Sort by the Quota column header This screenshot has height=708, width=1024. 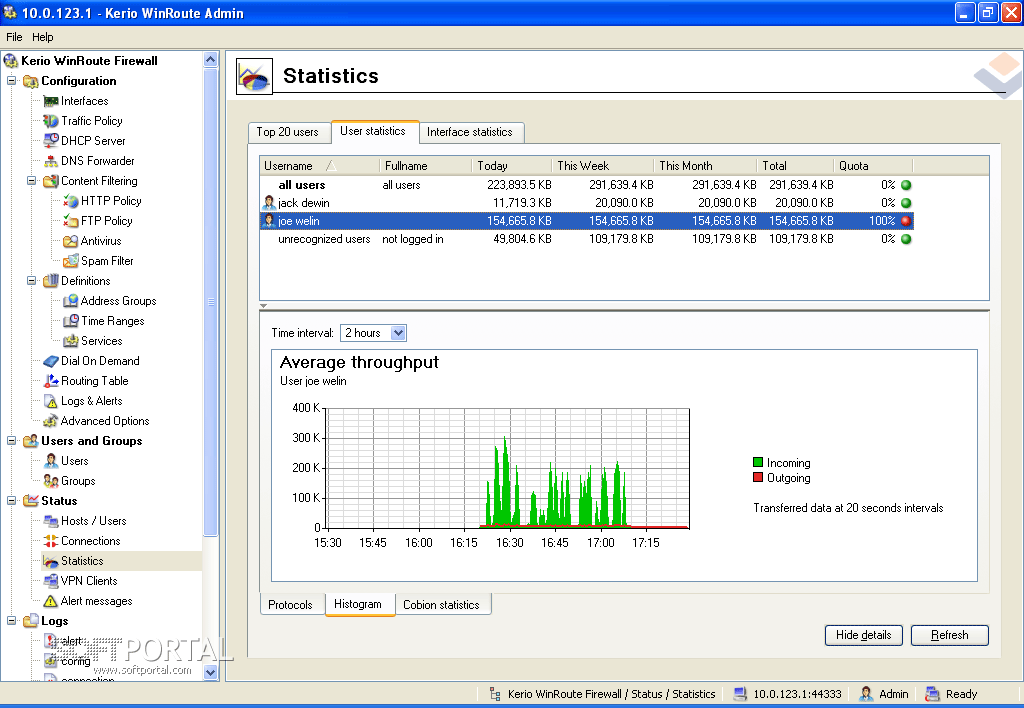coord(873,166)
